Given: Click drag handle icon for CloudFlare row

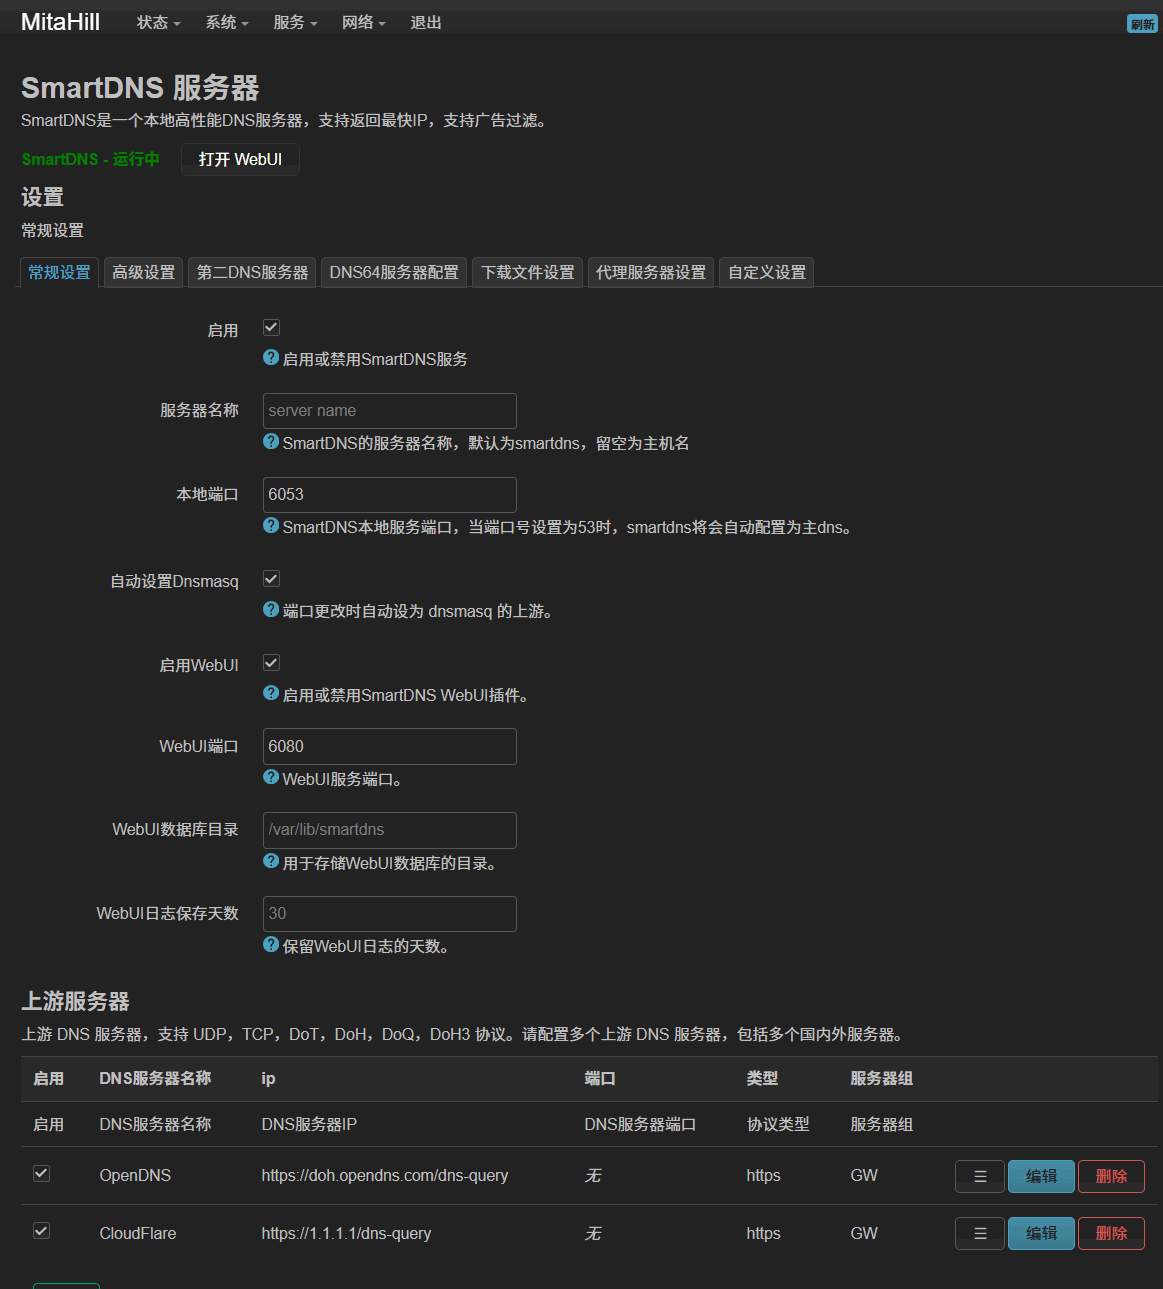Looking at the screenshot, I should (x=980, y=1234).
